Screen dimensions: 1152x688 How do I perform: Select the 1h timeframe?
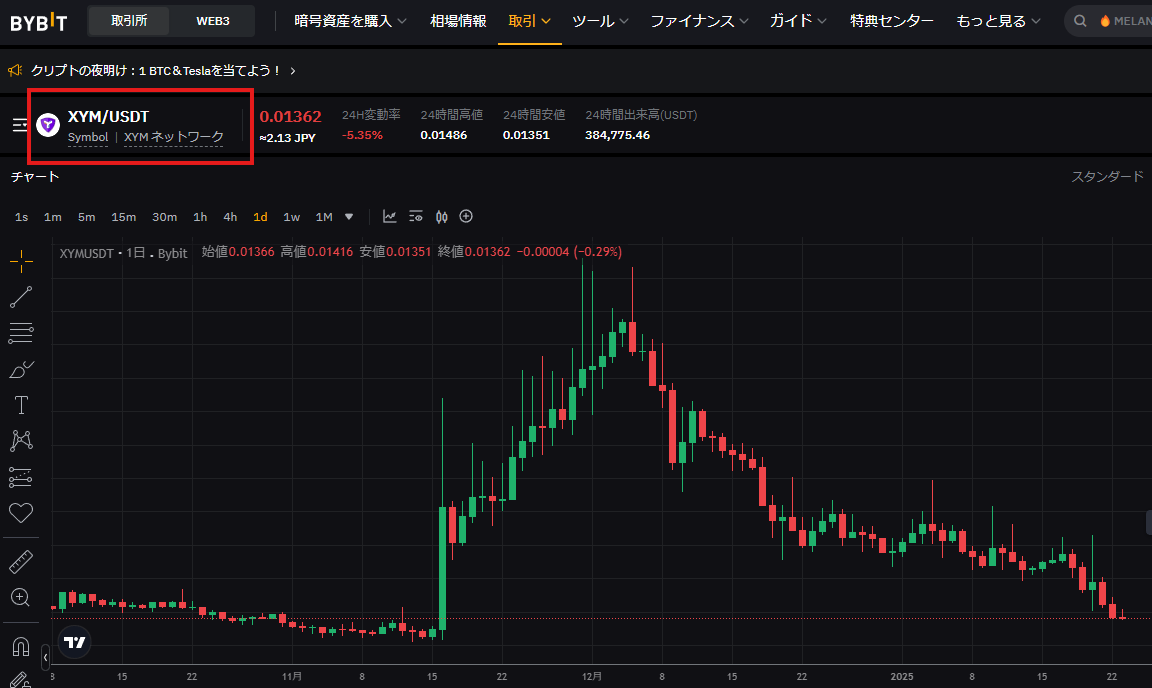200,217
